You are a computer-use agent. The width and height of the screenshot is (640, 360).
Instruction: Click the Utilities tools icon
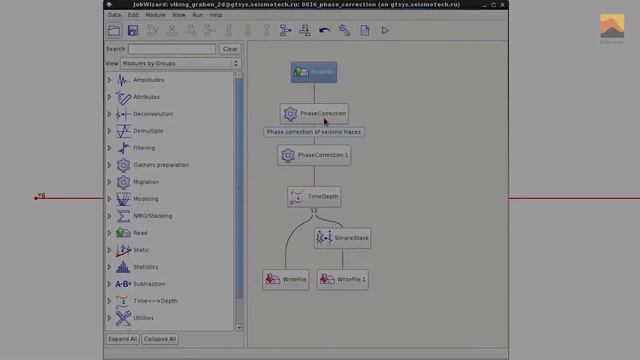(123, 318)
